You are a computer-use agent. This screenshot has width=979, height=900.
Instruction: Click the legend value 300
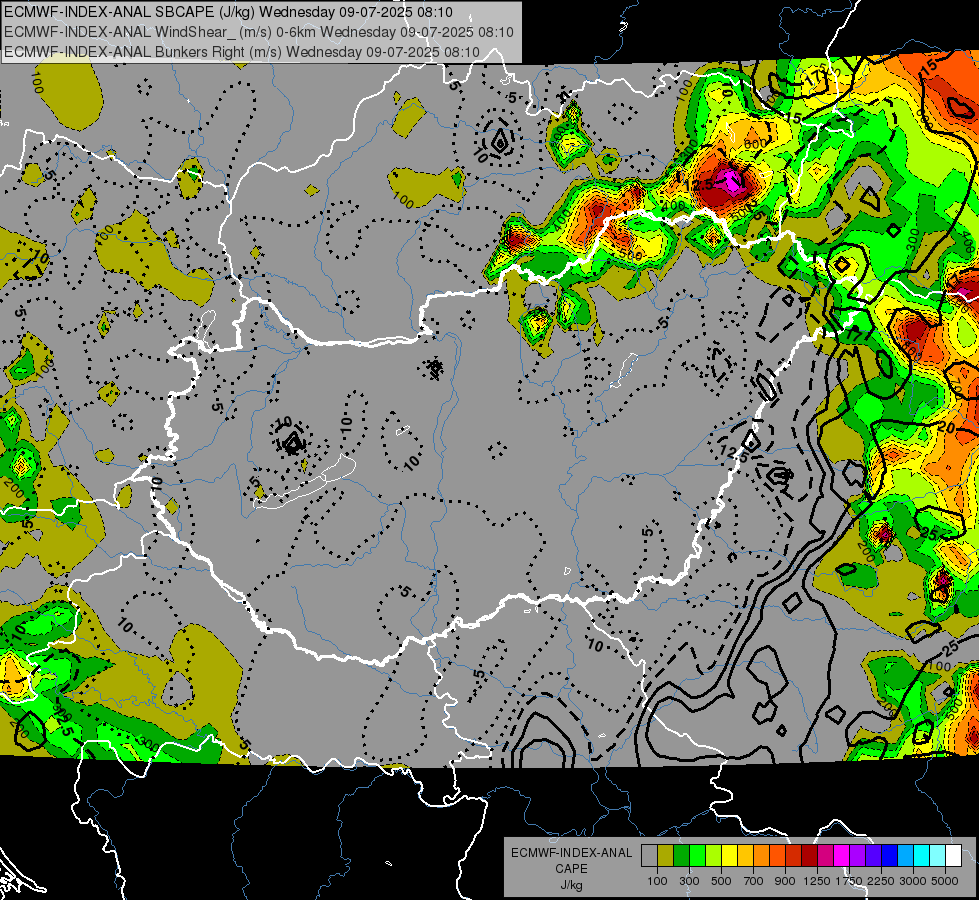coord(689,881)
